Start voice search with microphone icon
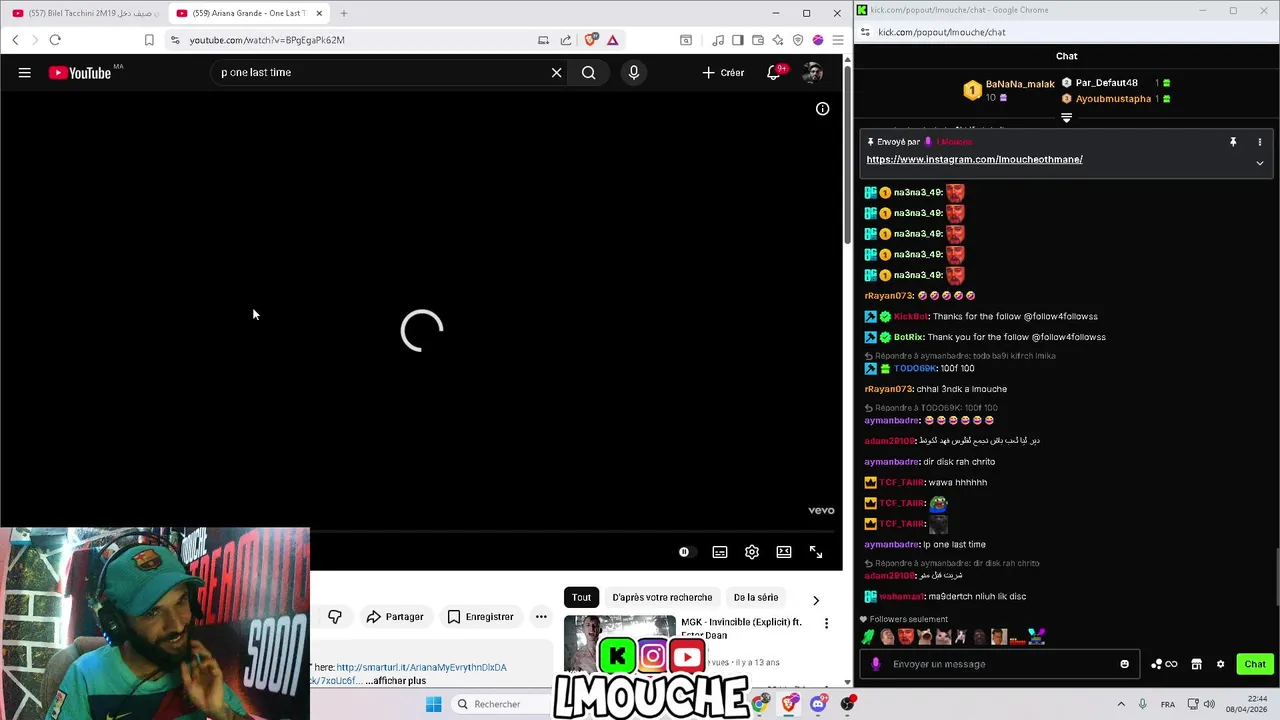Viewport: 1280px width, 720px height. (633, 72)
